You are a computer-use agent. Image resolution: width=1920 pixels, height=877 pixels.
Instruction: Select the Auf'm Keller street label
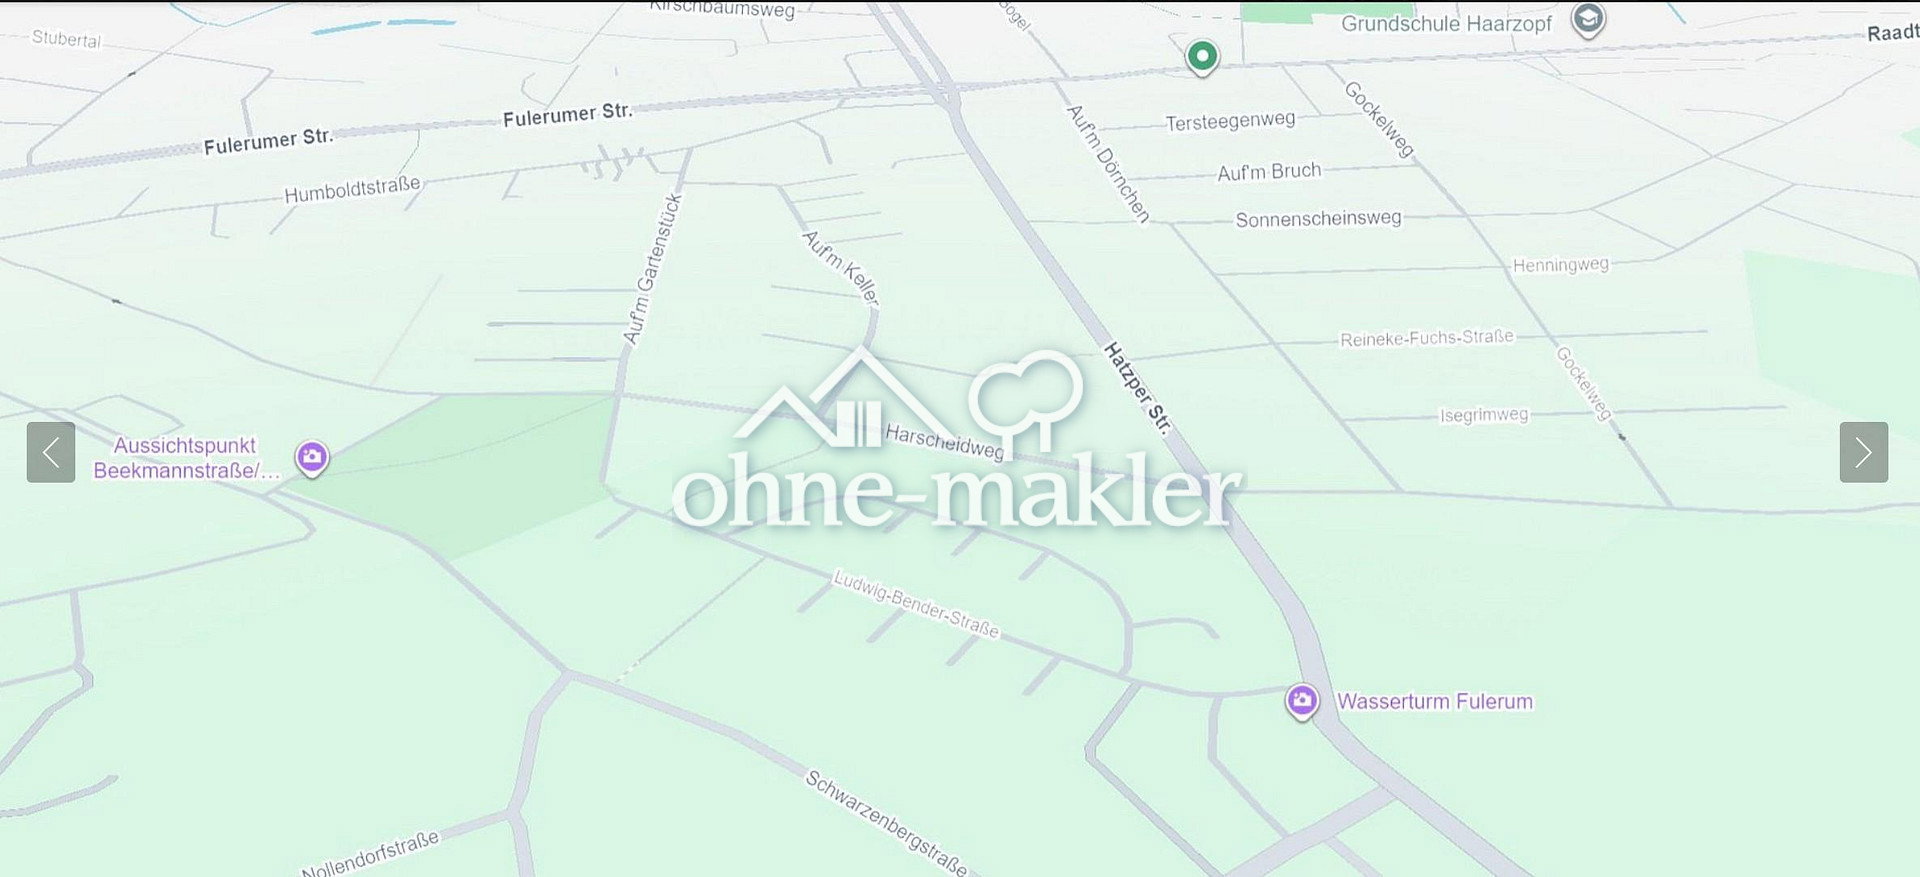(842, 267)
